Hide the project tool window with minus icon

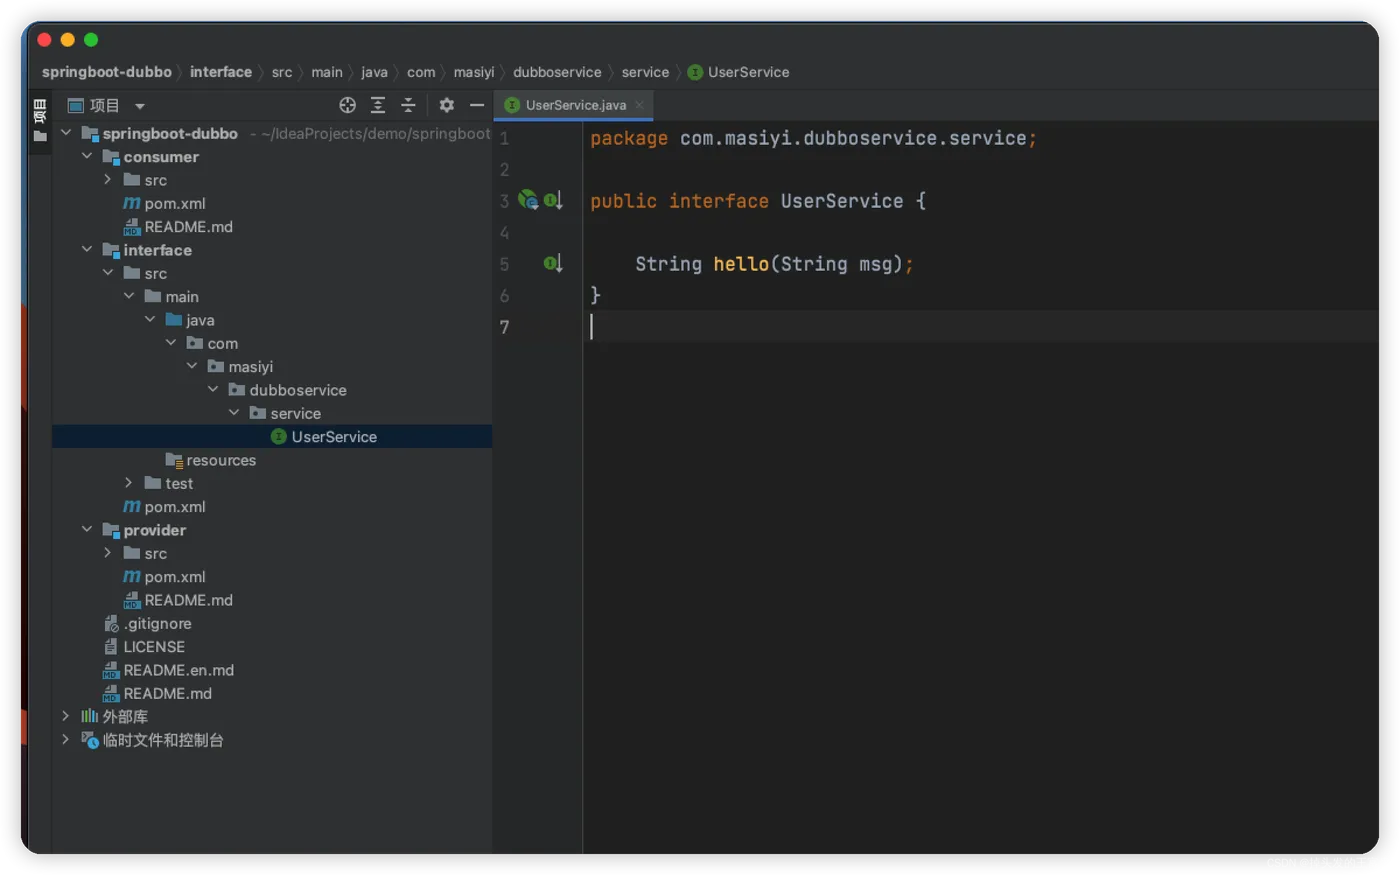(477, 105)
